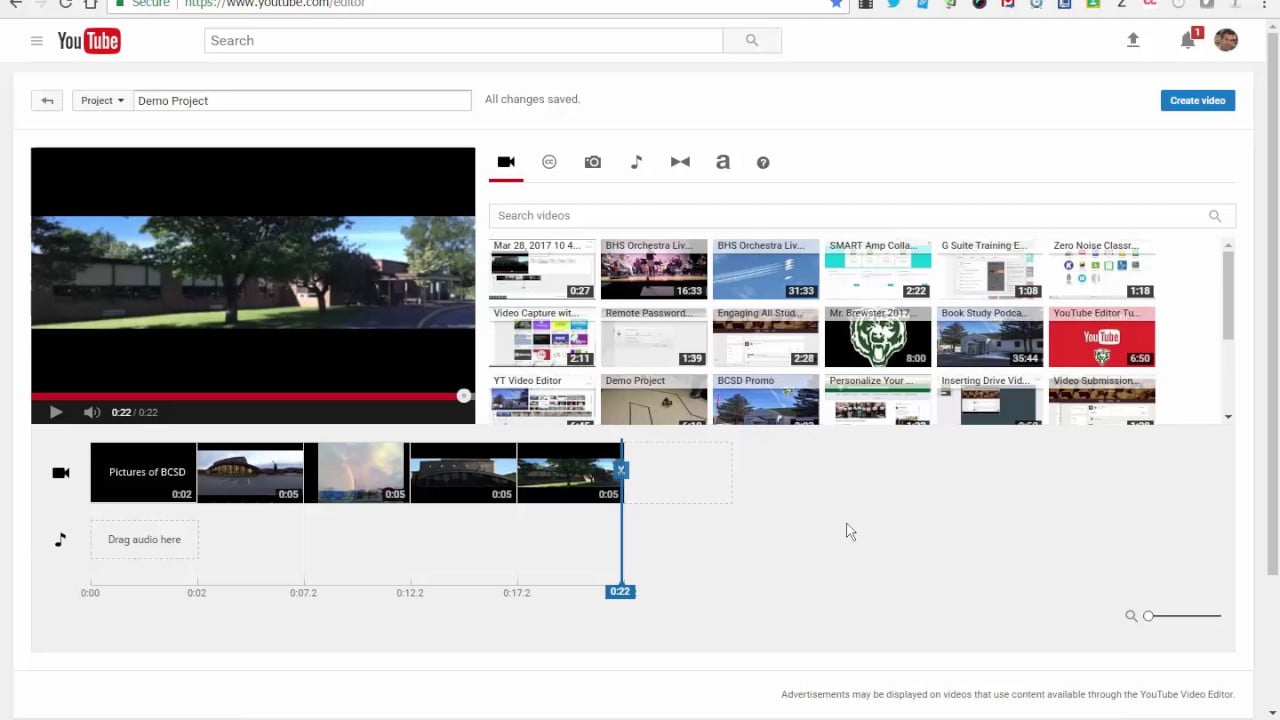The height and width of the screenshot is (720, 1280).
Task: Select the BCSD Promo video thumbnail
Action: click(765, 400)
